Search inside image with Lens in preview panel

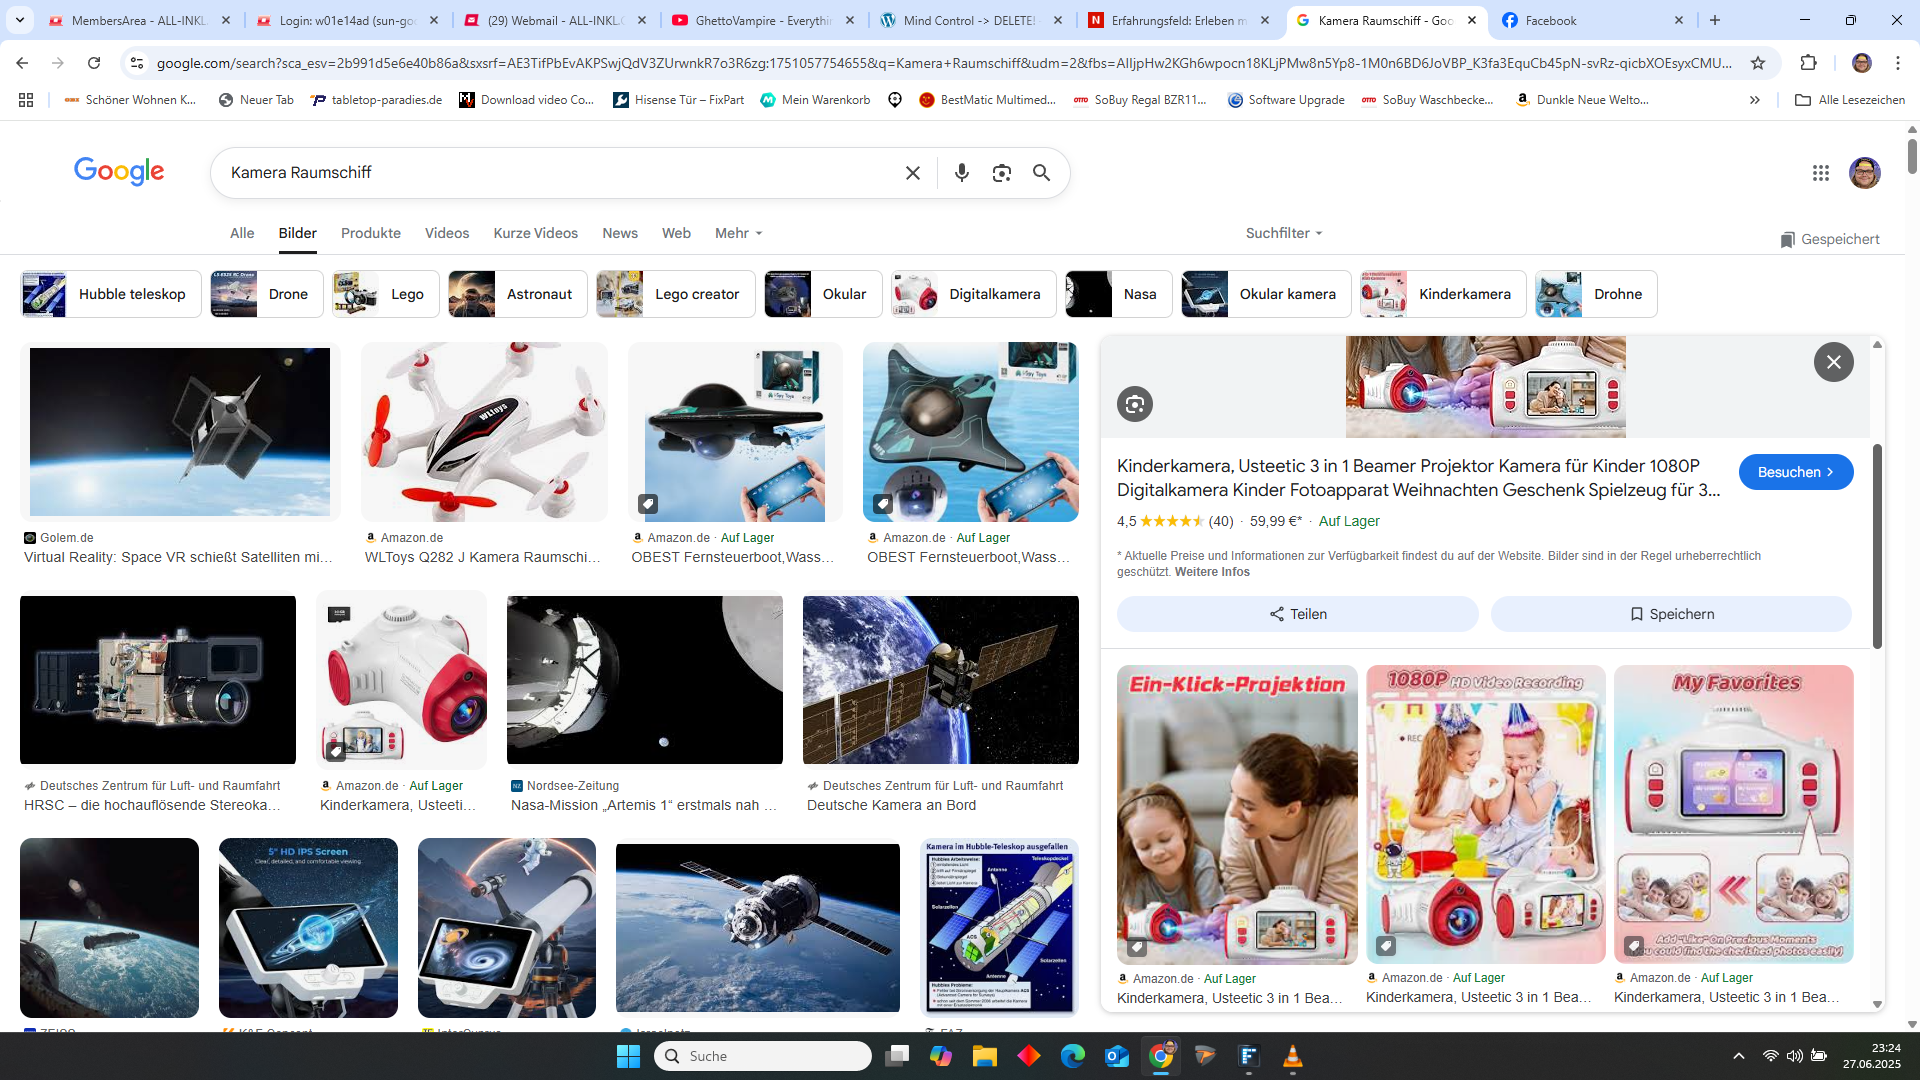point(1134,404)
